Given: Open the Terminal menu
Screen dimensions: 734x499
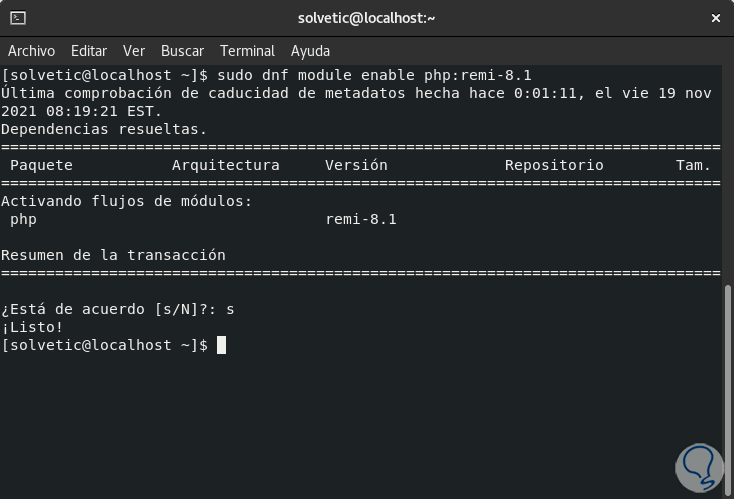Looking at the screenshot, I should (x=247, y=51).
